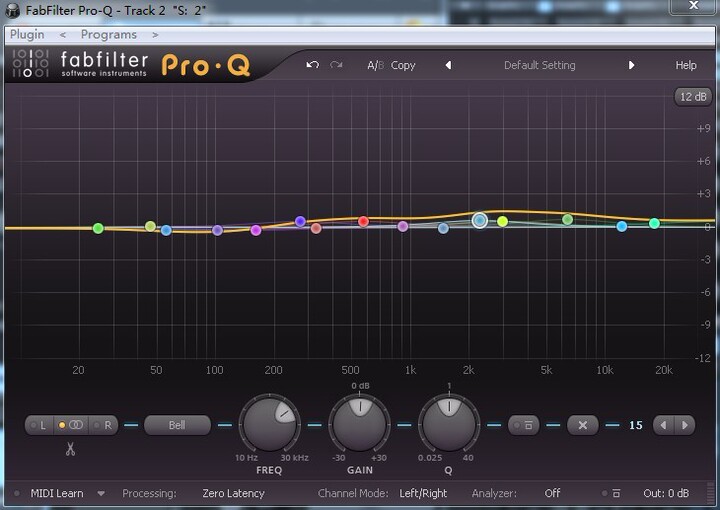
Task: Select the red band dot near 500 Hz
Action: pyautogui.click(x=363, y=222)
